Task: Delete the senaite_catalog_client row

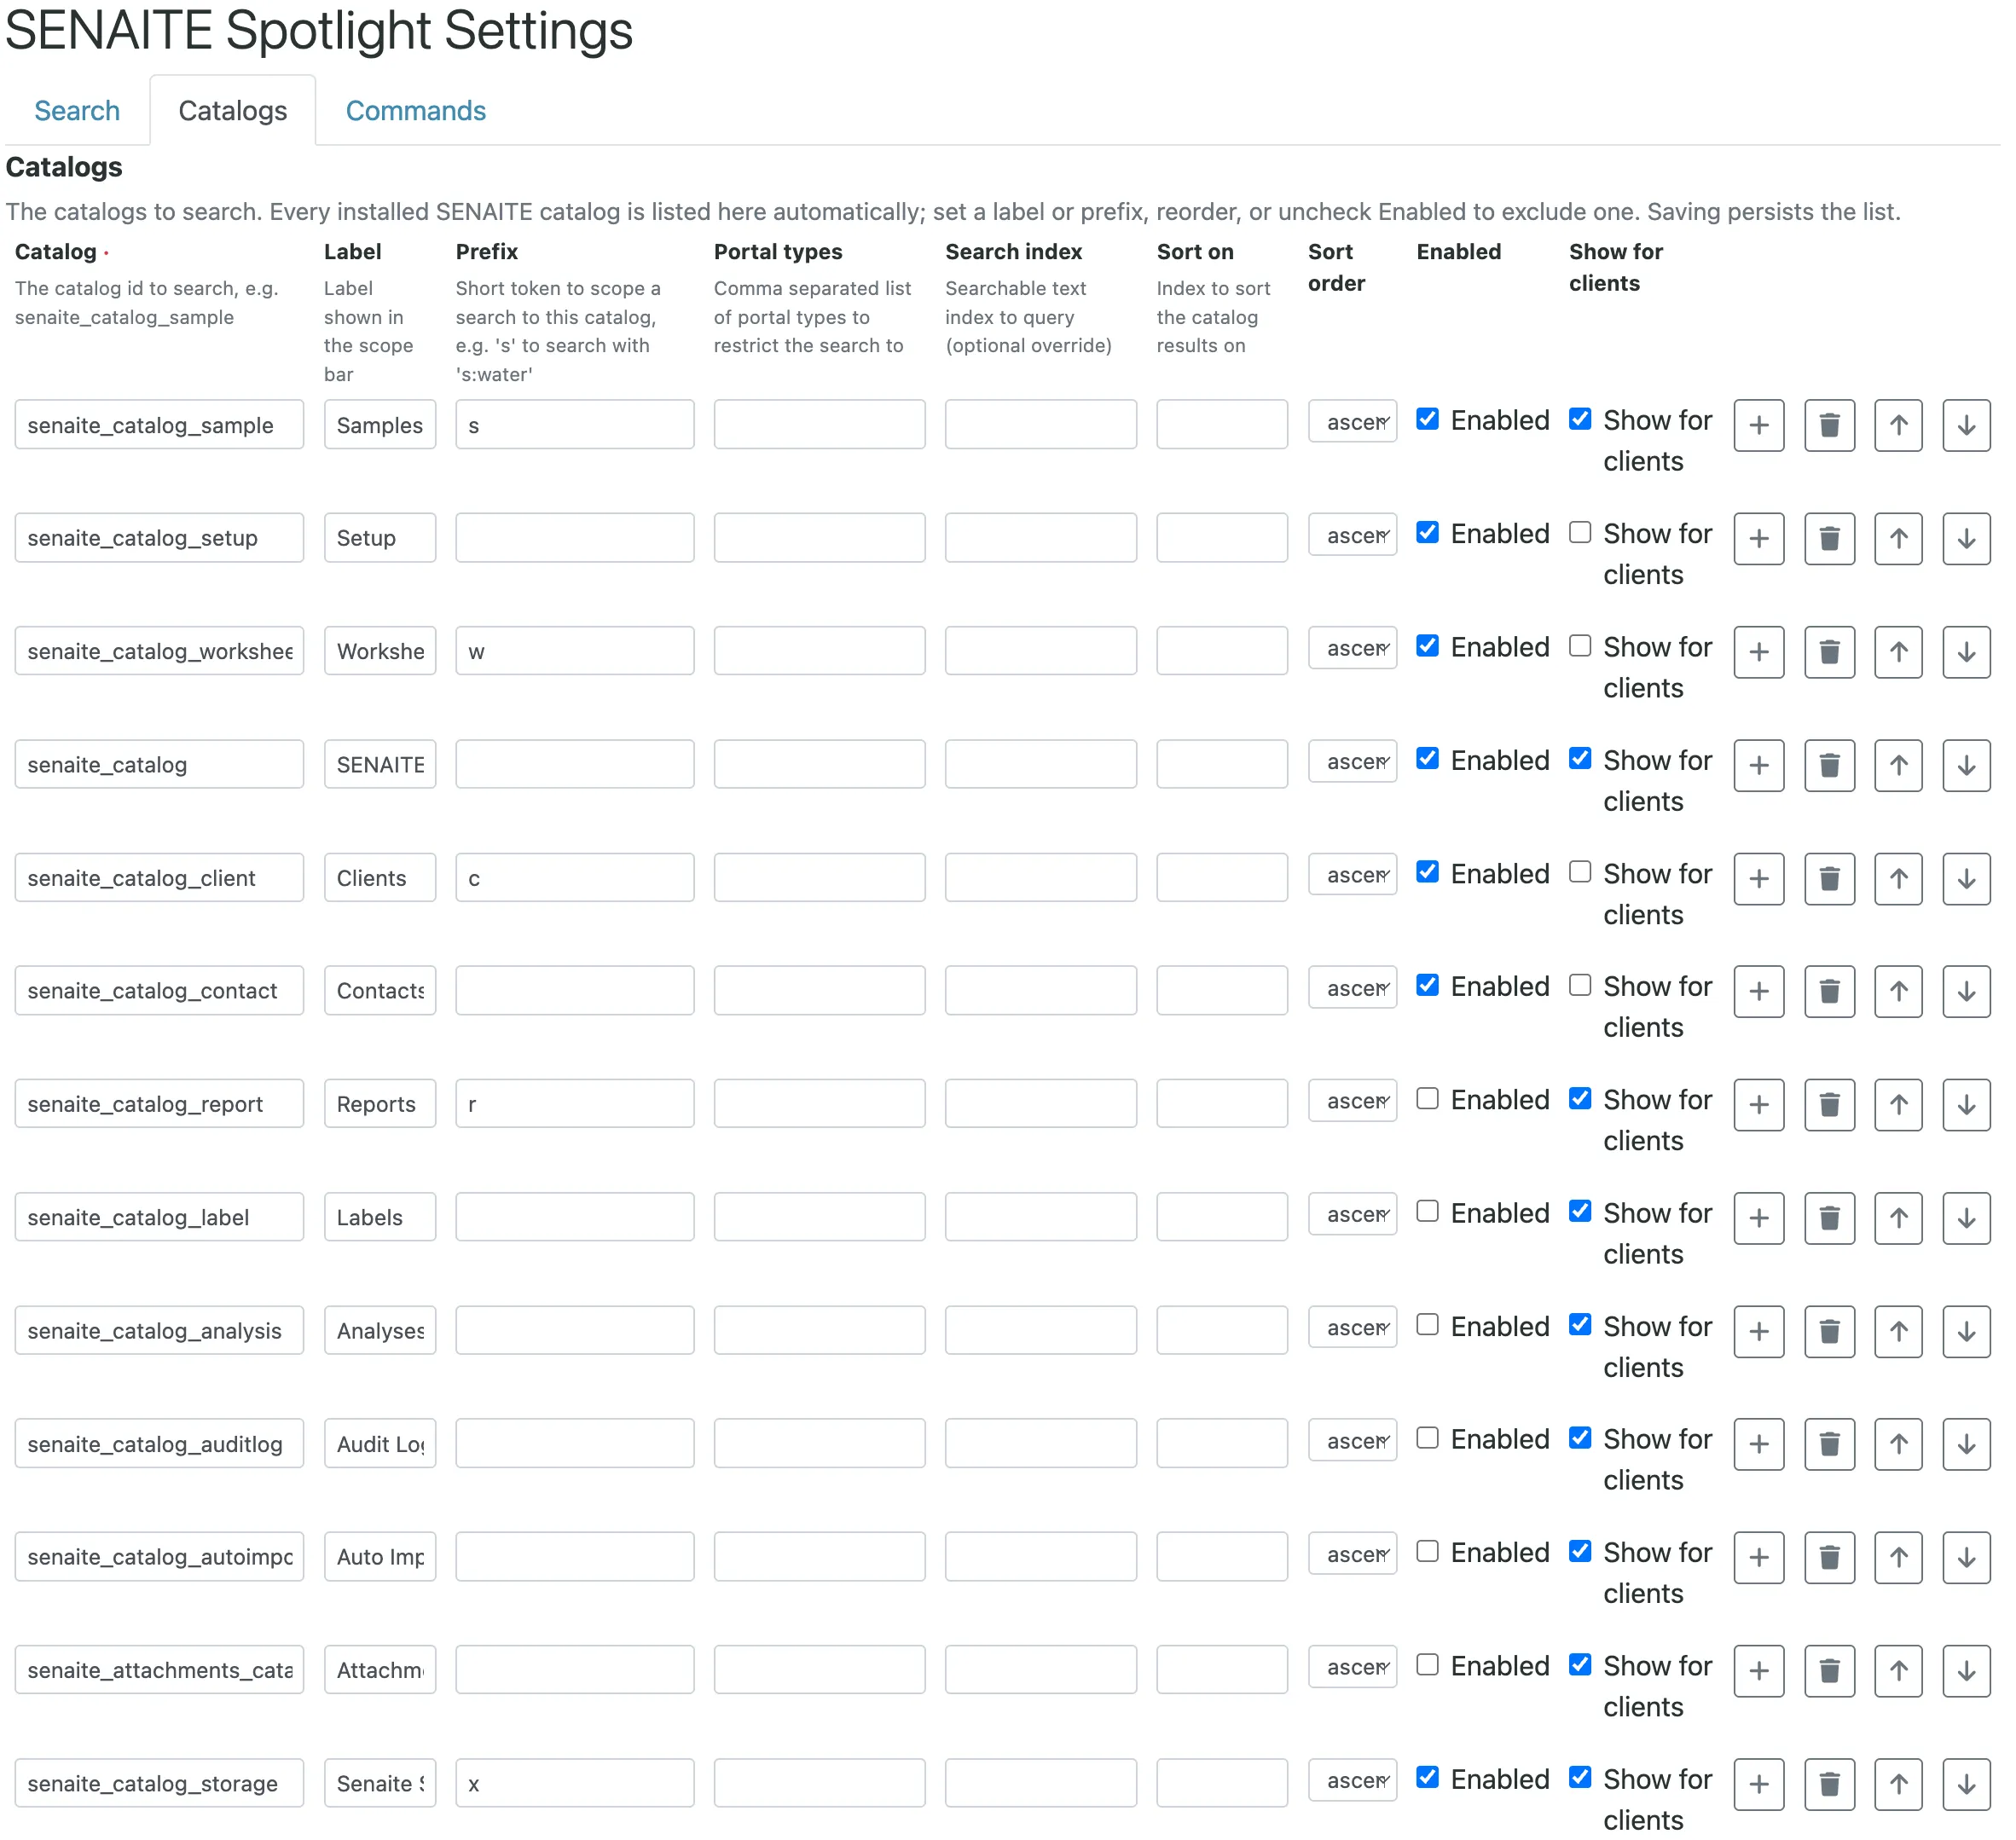Action: pos(1829,878)
